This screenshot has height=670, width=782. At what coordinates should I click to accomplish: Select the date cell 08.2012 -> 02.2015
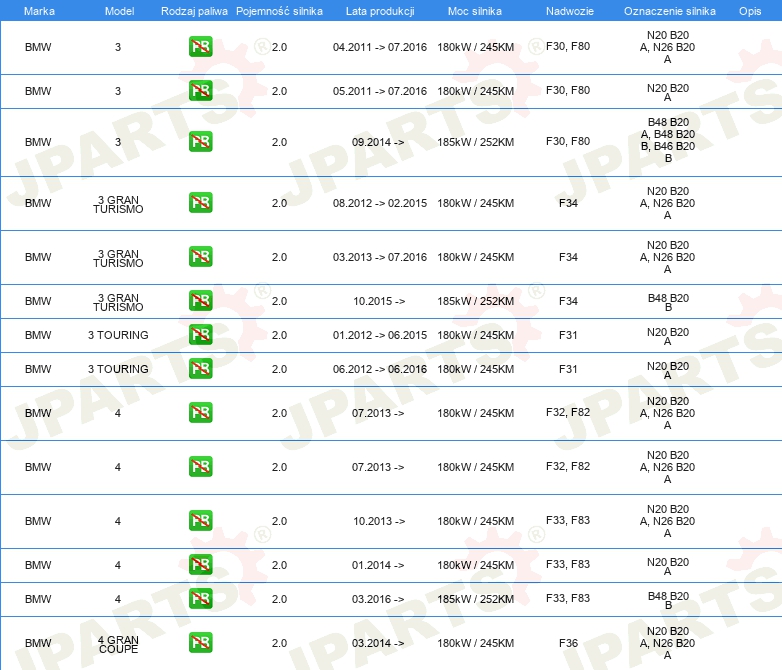point(380,203)
